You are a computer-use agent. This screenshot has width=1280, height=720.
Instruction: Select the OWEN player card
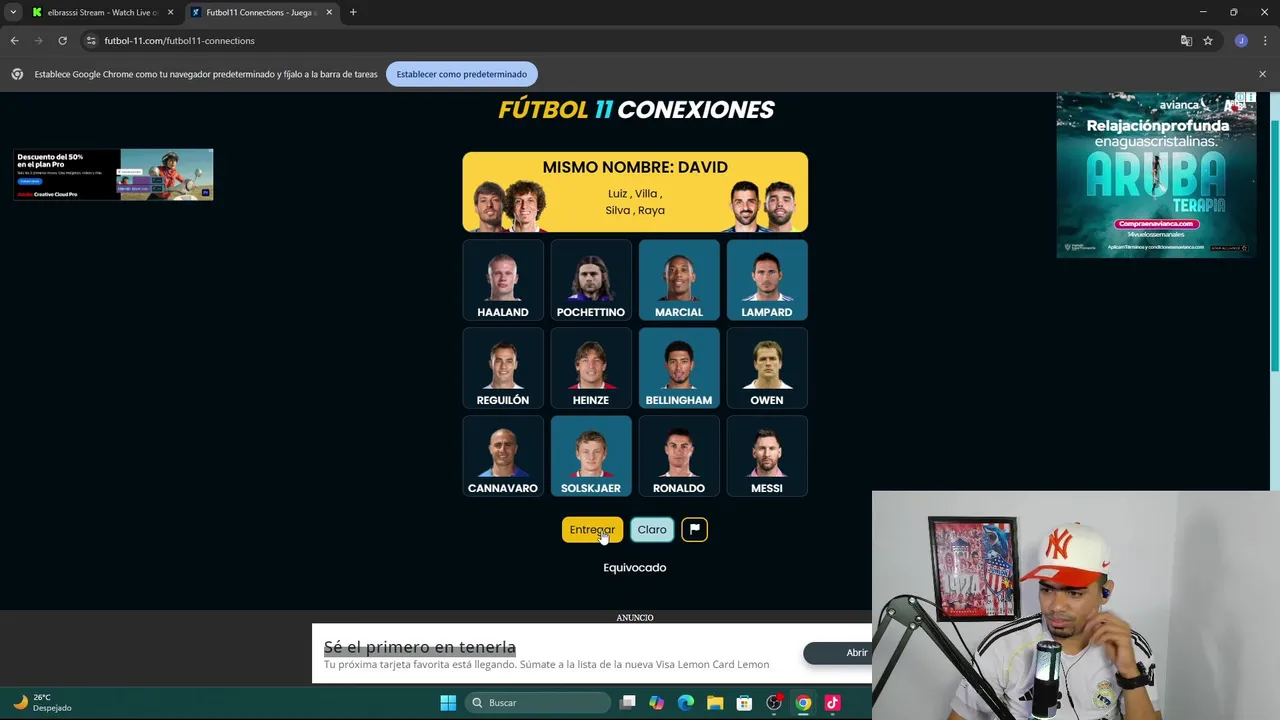click(x=766, y=368)
